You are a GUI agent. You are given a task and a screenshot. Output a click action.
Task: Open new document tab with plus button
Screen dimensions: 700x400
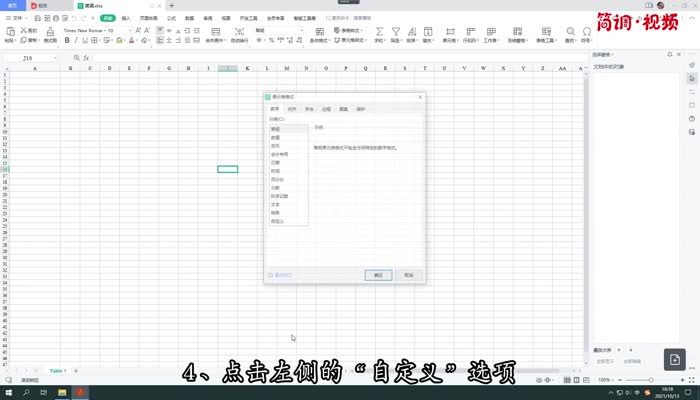(171, 5)
